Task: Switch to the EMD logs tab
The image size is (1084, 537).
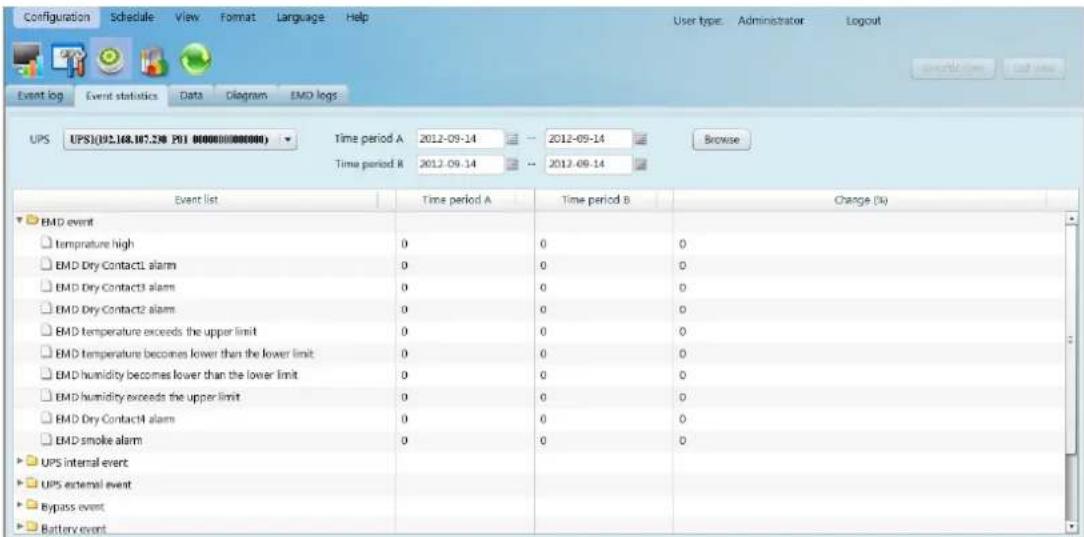Action: [312, 97]
